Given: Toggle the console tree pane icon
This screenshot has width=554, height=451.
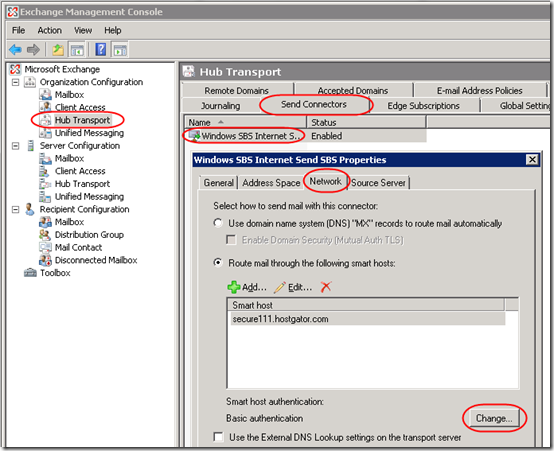Looking at the screenshot, I should pos(77,50).
